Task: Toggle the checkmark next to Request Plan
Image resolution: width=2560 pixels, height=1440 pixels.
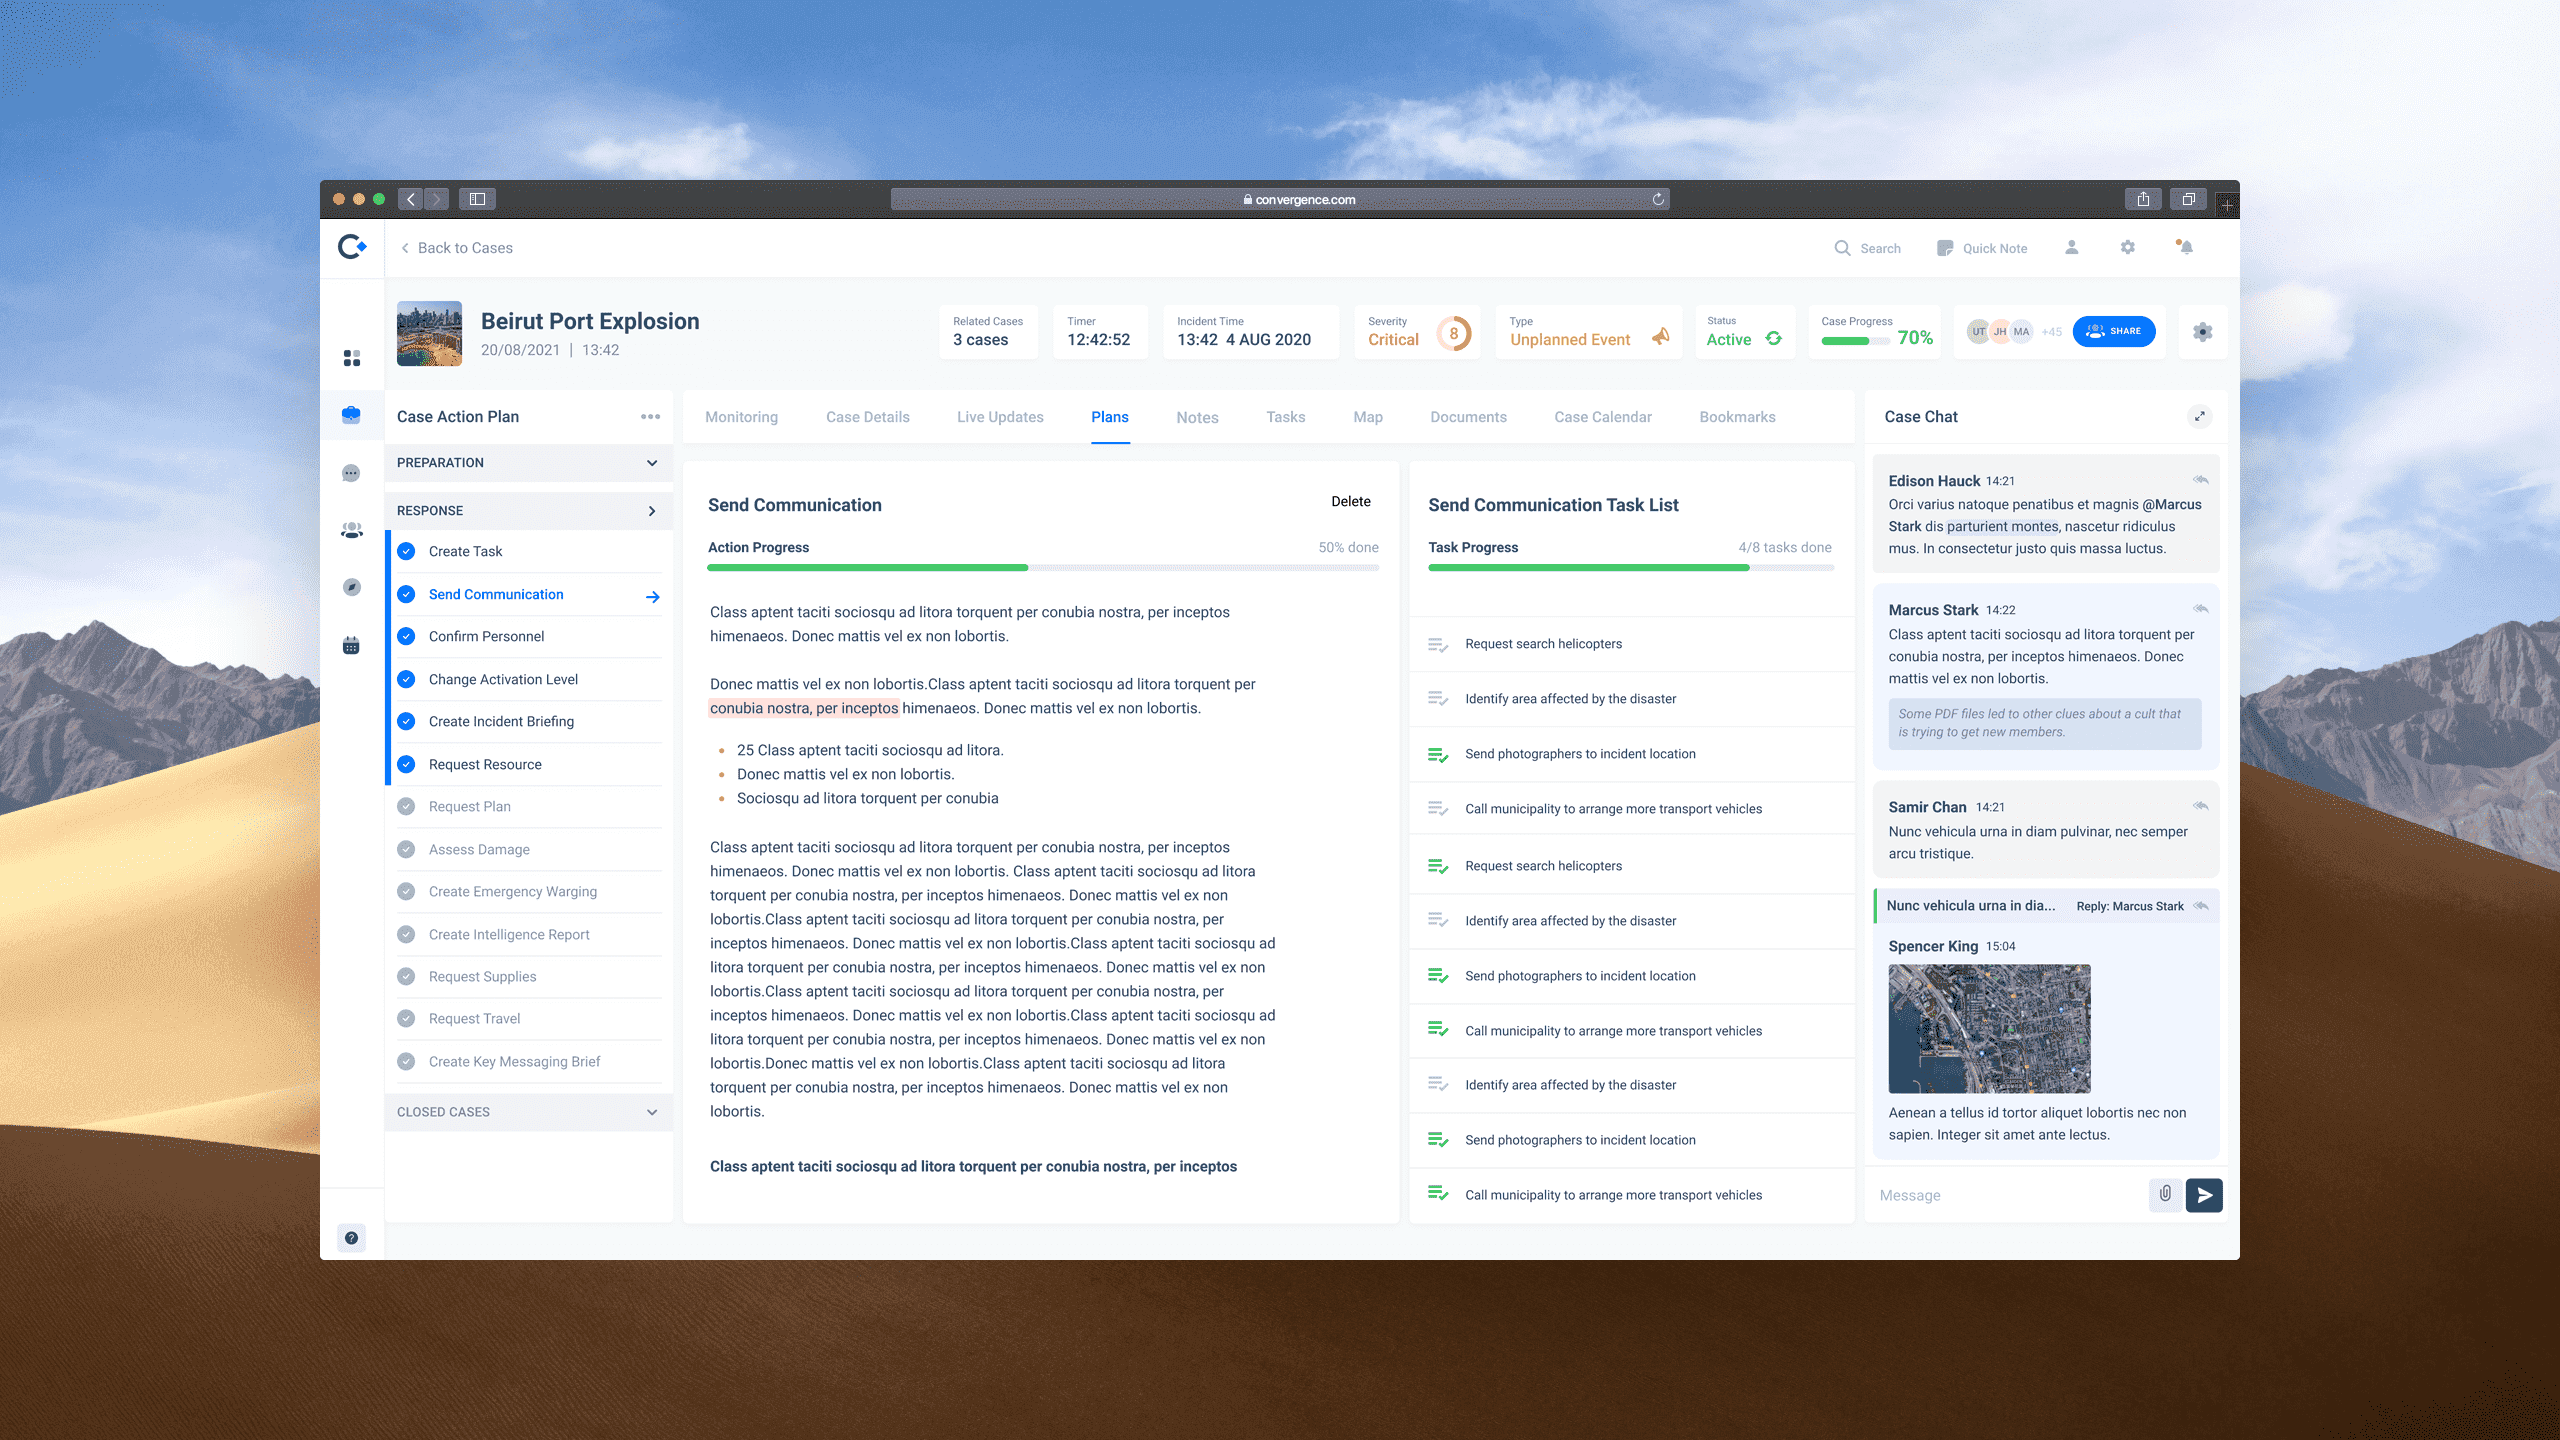Action: (407, 806)
